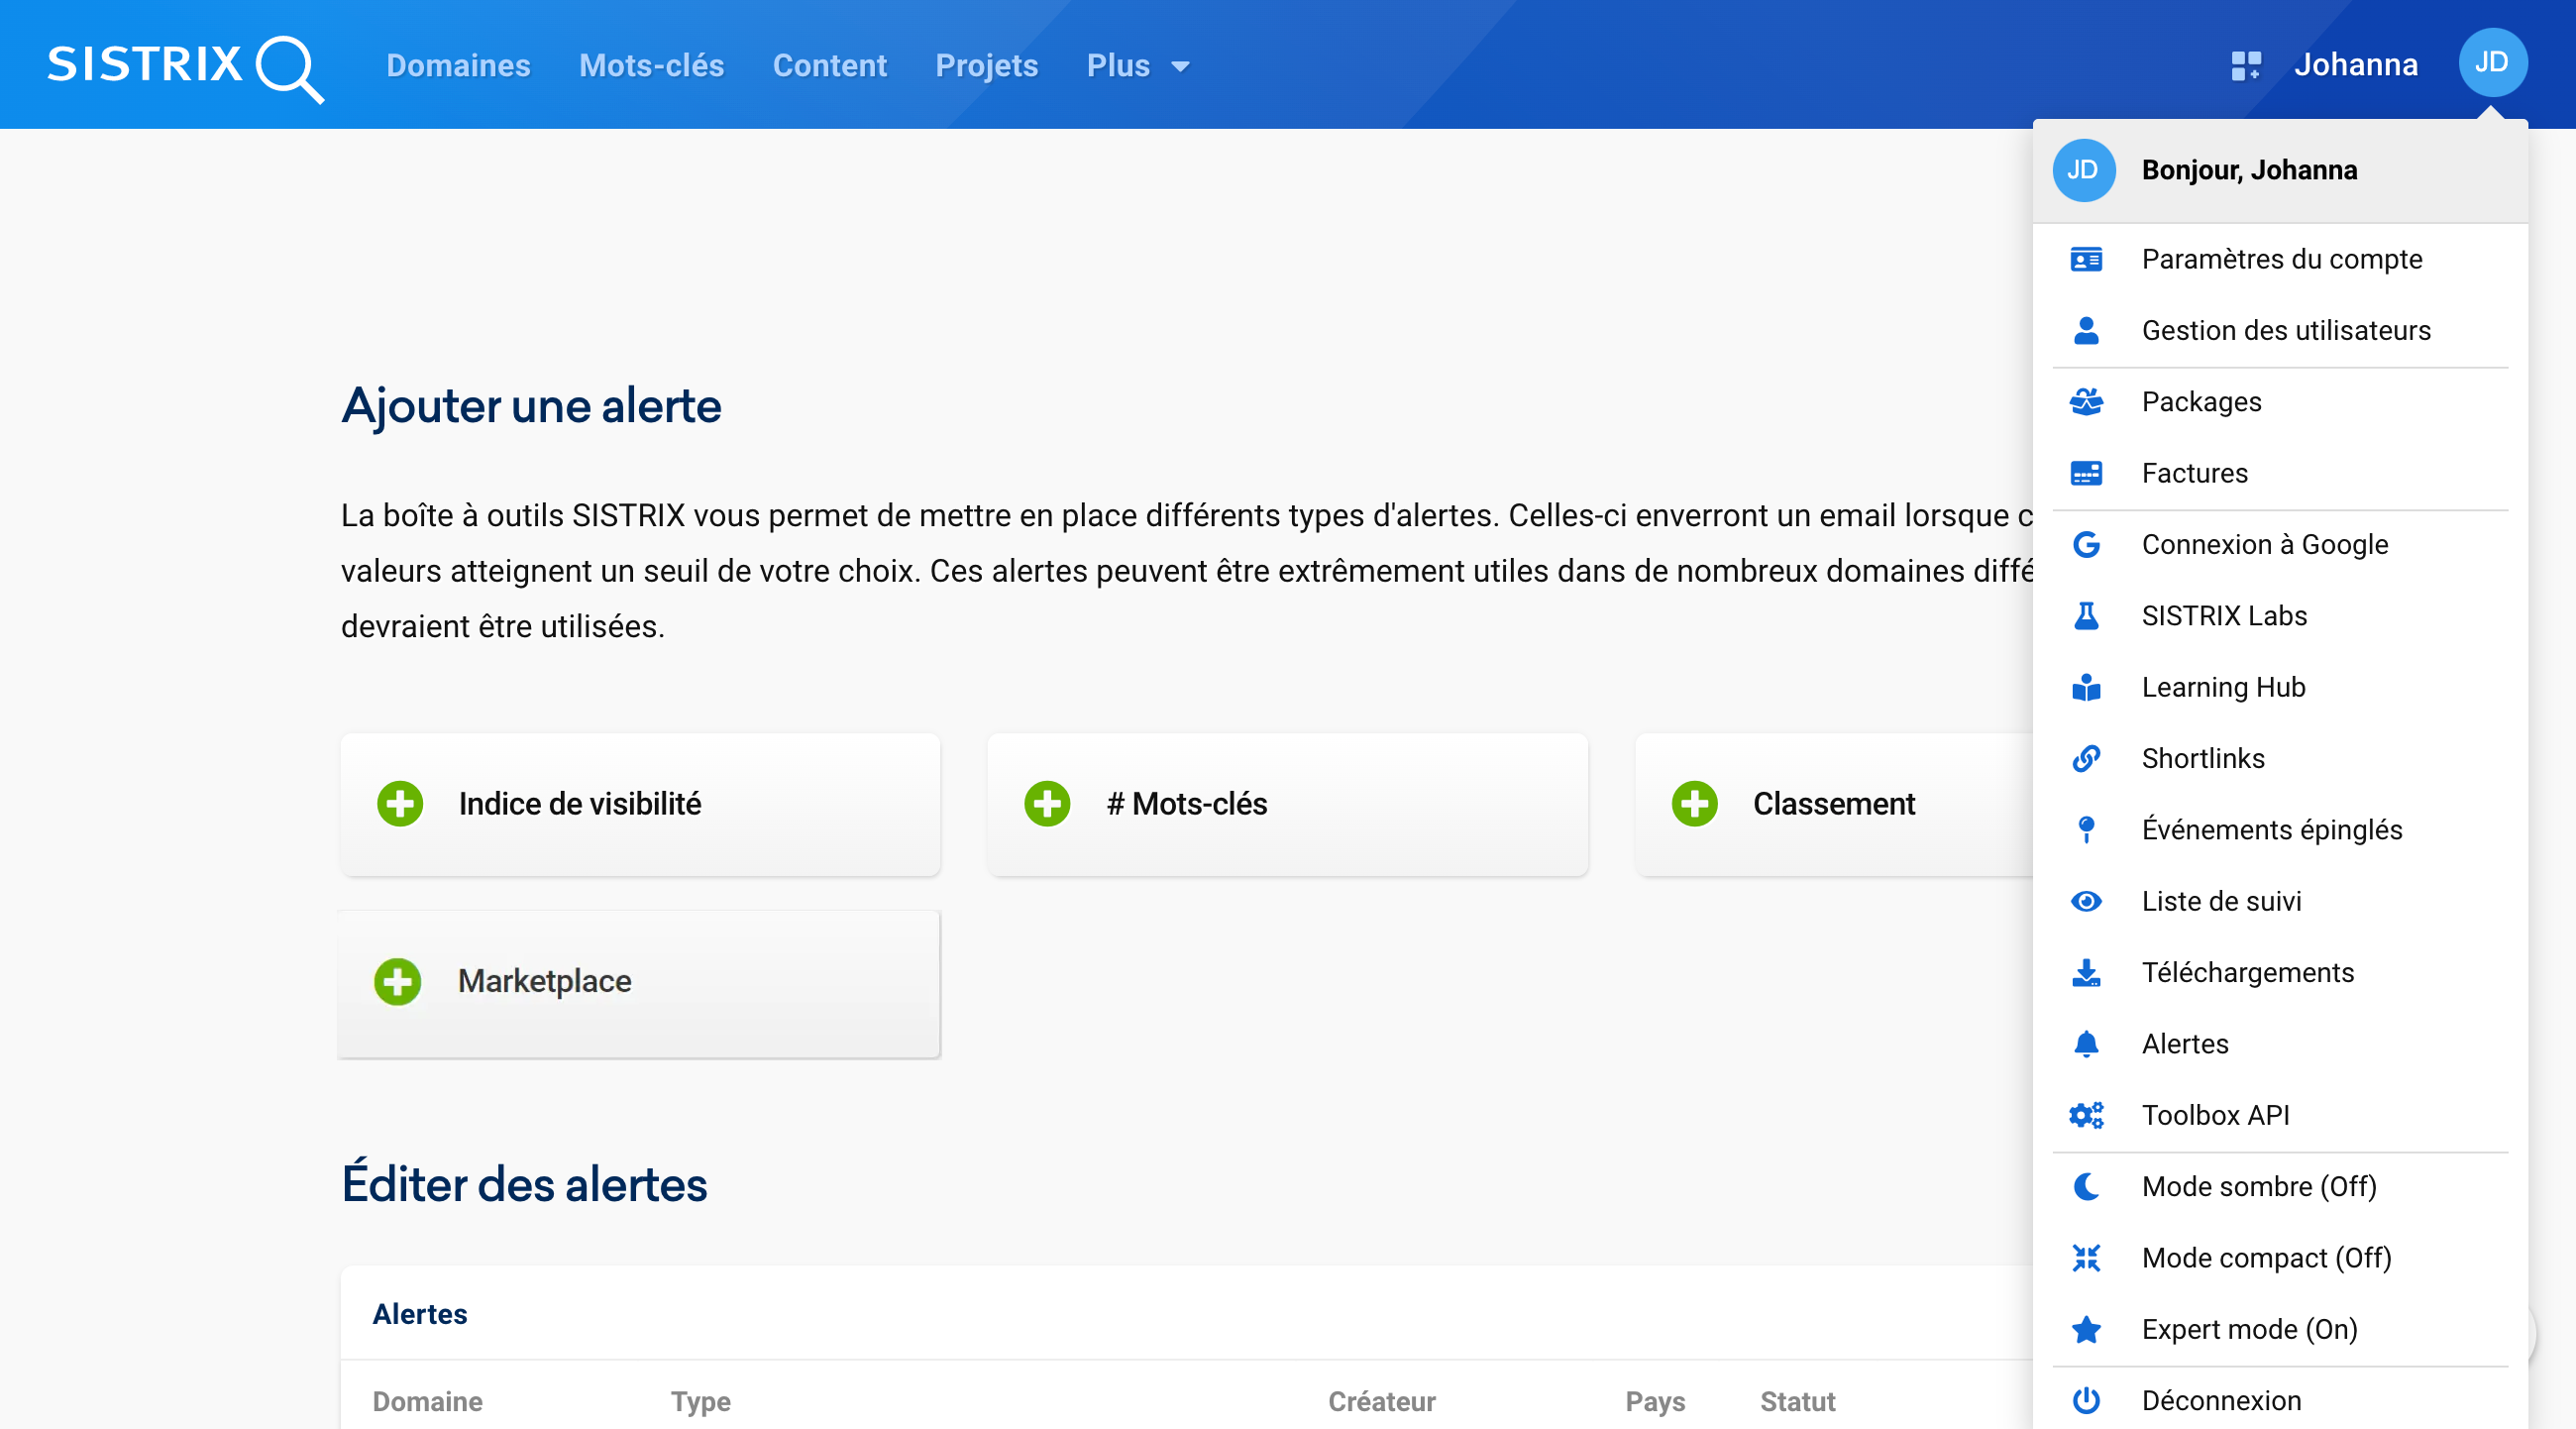The height and width of the screenshot is (1429, 2576).
Task: Open Alertes in the user menu
Action: click(2280, 1044)
